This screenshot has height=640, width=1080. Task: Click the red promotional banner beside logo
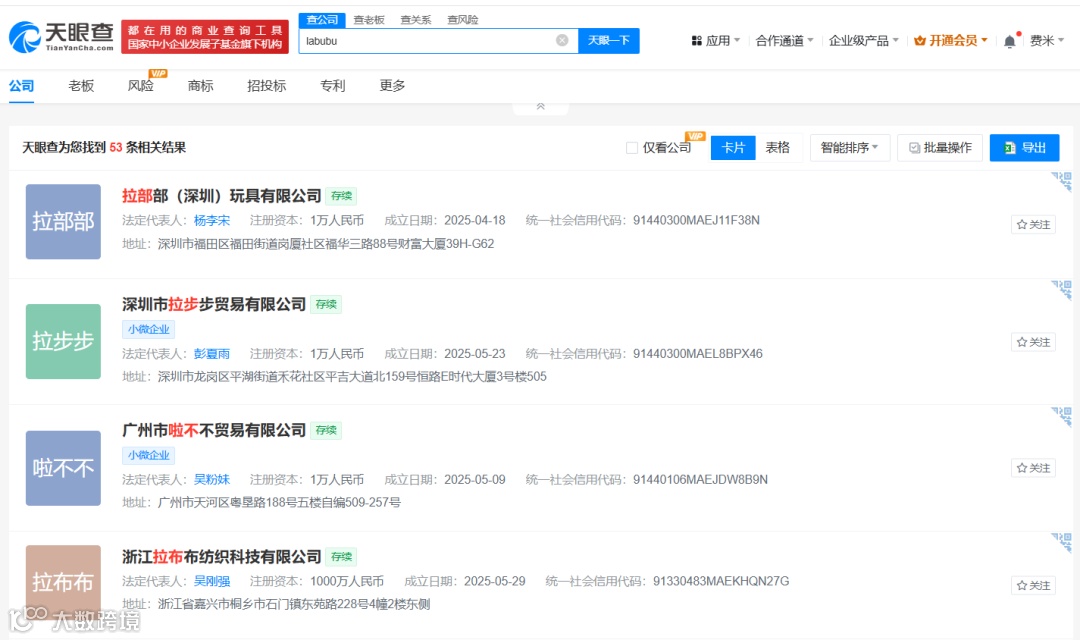coord(205,37)
